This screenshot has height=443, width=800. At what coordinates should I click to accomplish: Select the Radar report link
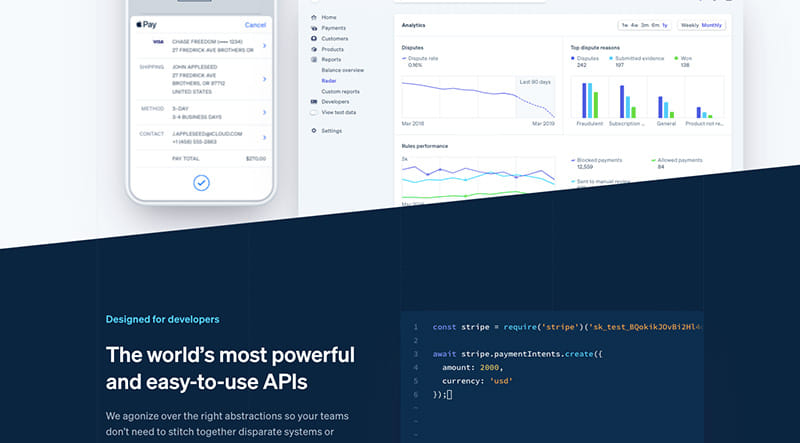[329, 81]
